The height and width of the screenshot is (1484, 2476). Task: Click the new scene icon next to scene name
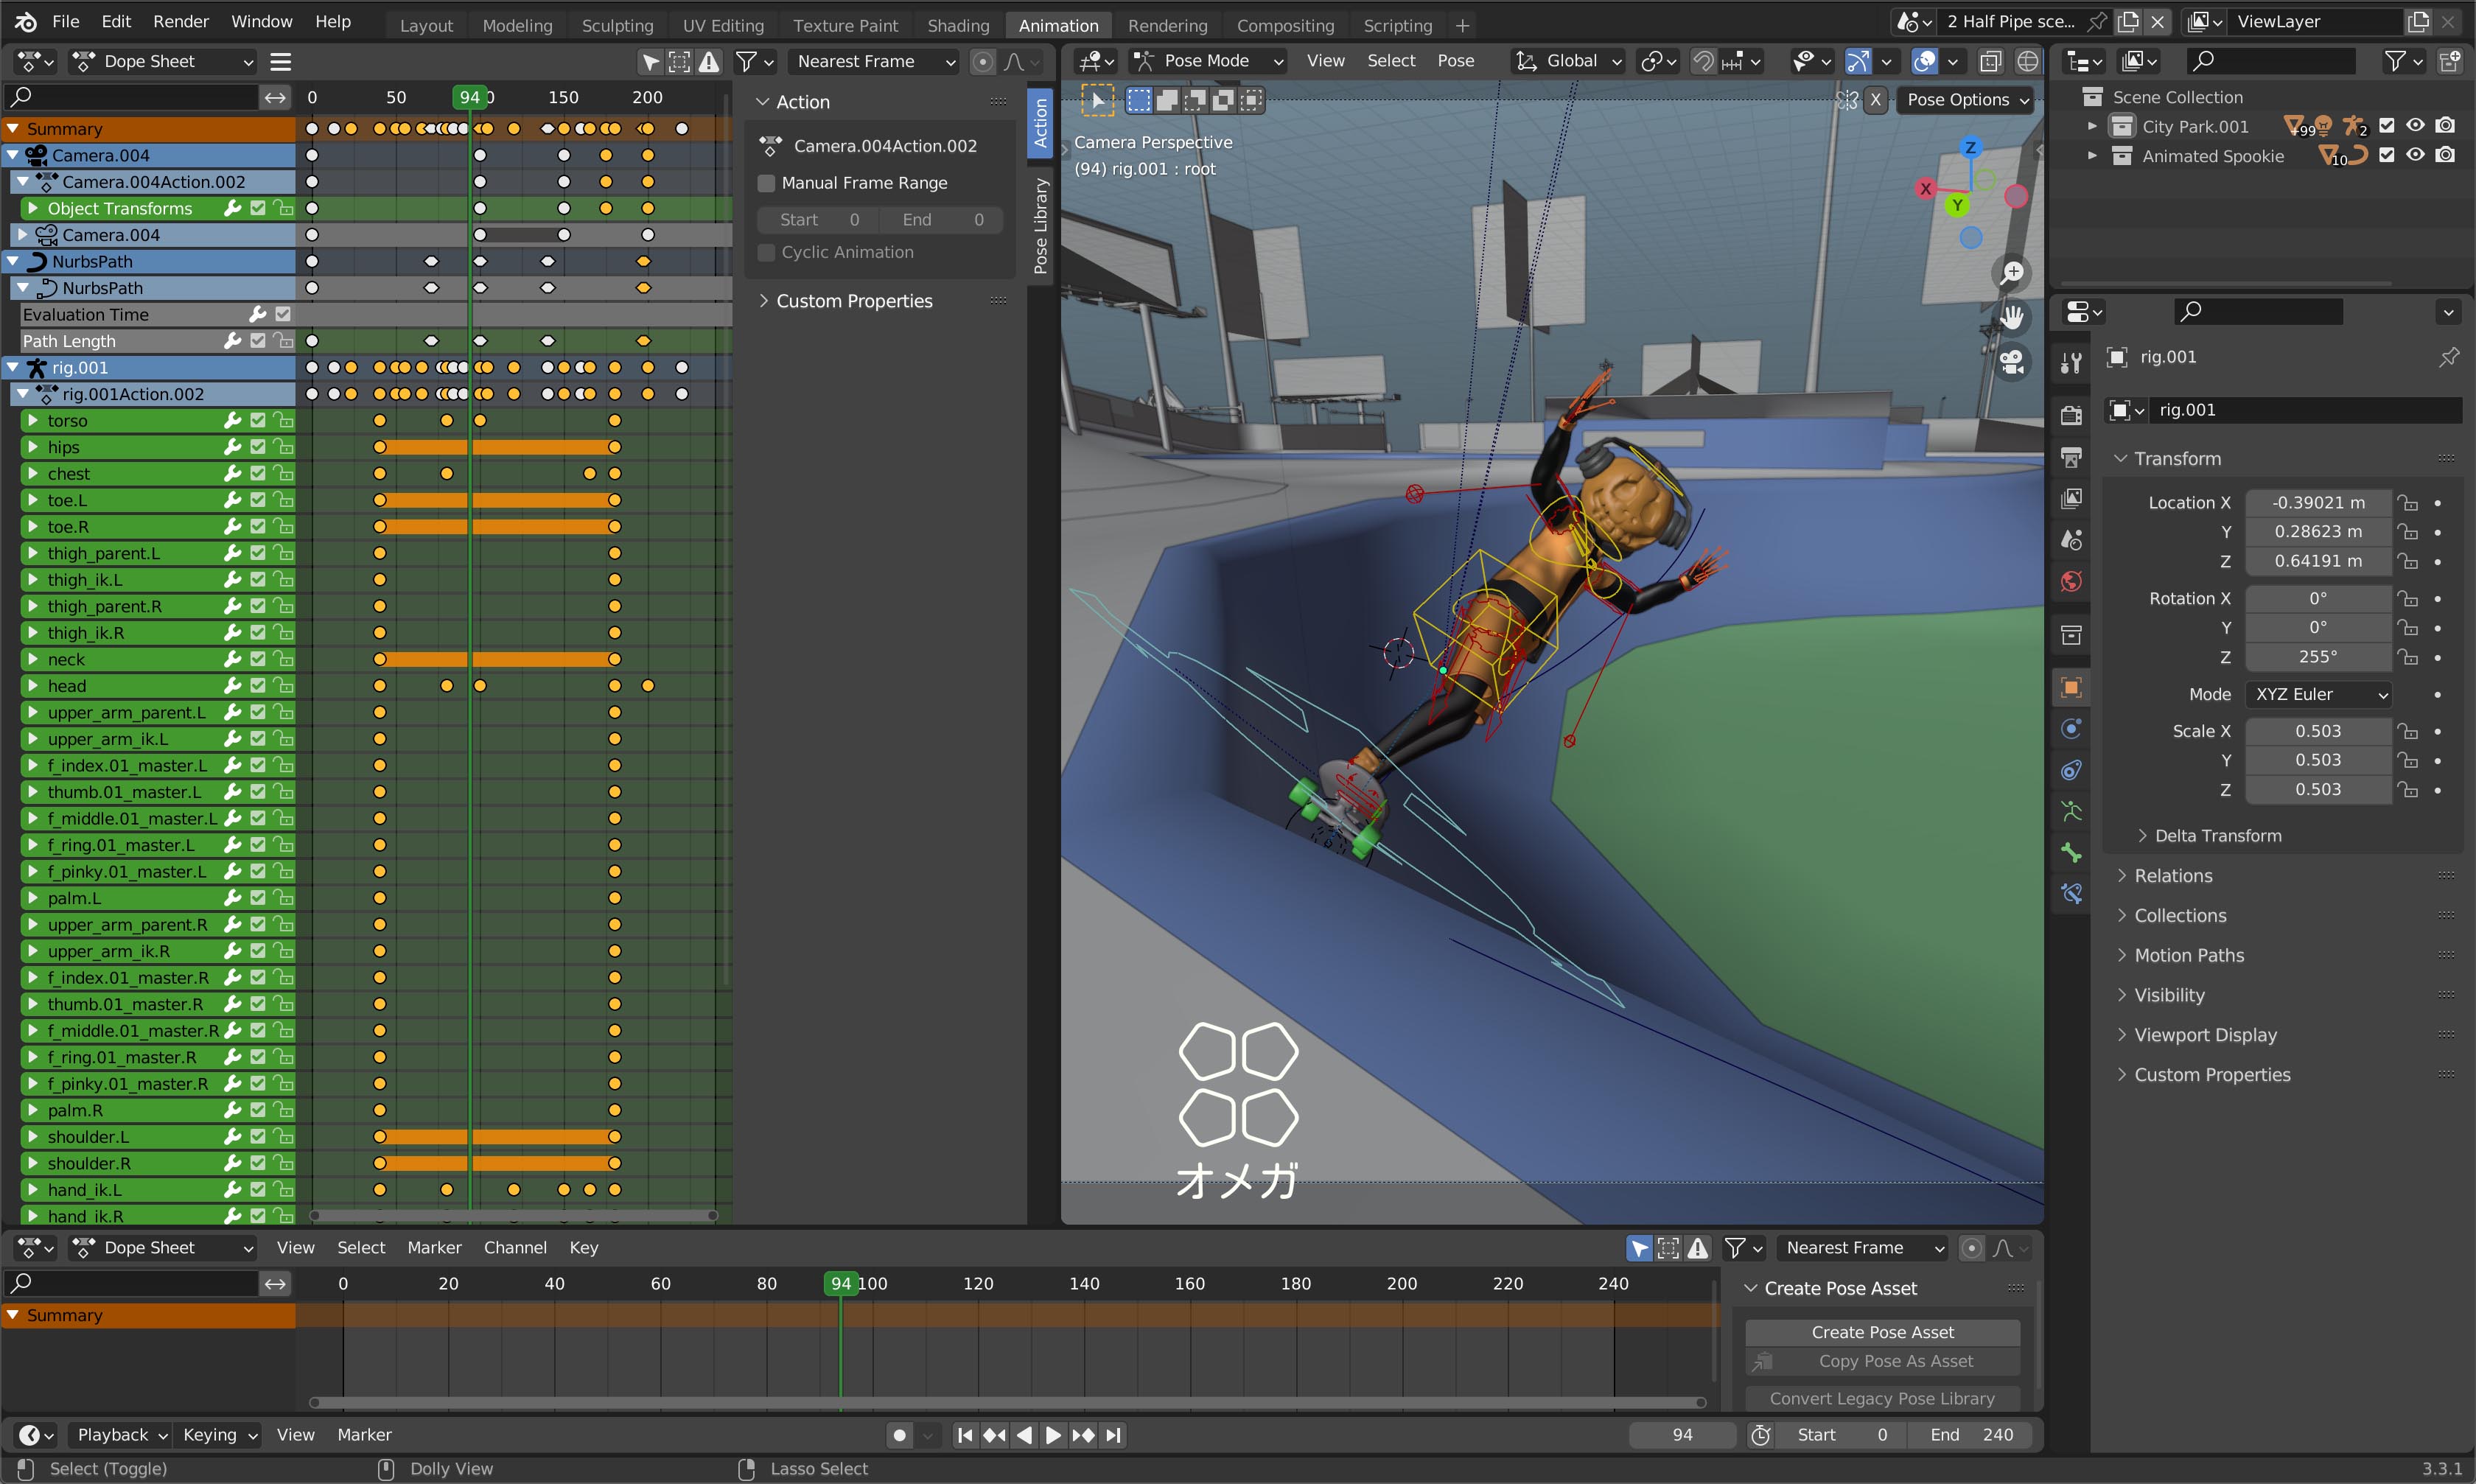pos(2128,21)
